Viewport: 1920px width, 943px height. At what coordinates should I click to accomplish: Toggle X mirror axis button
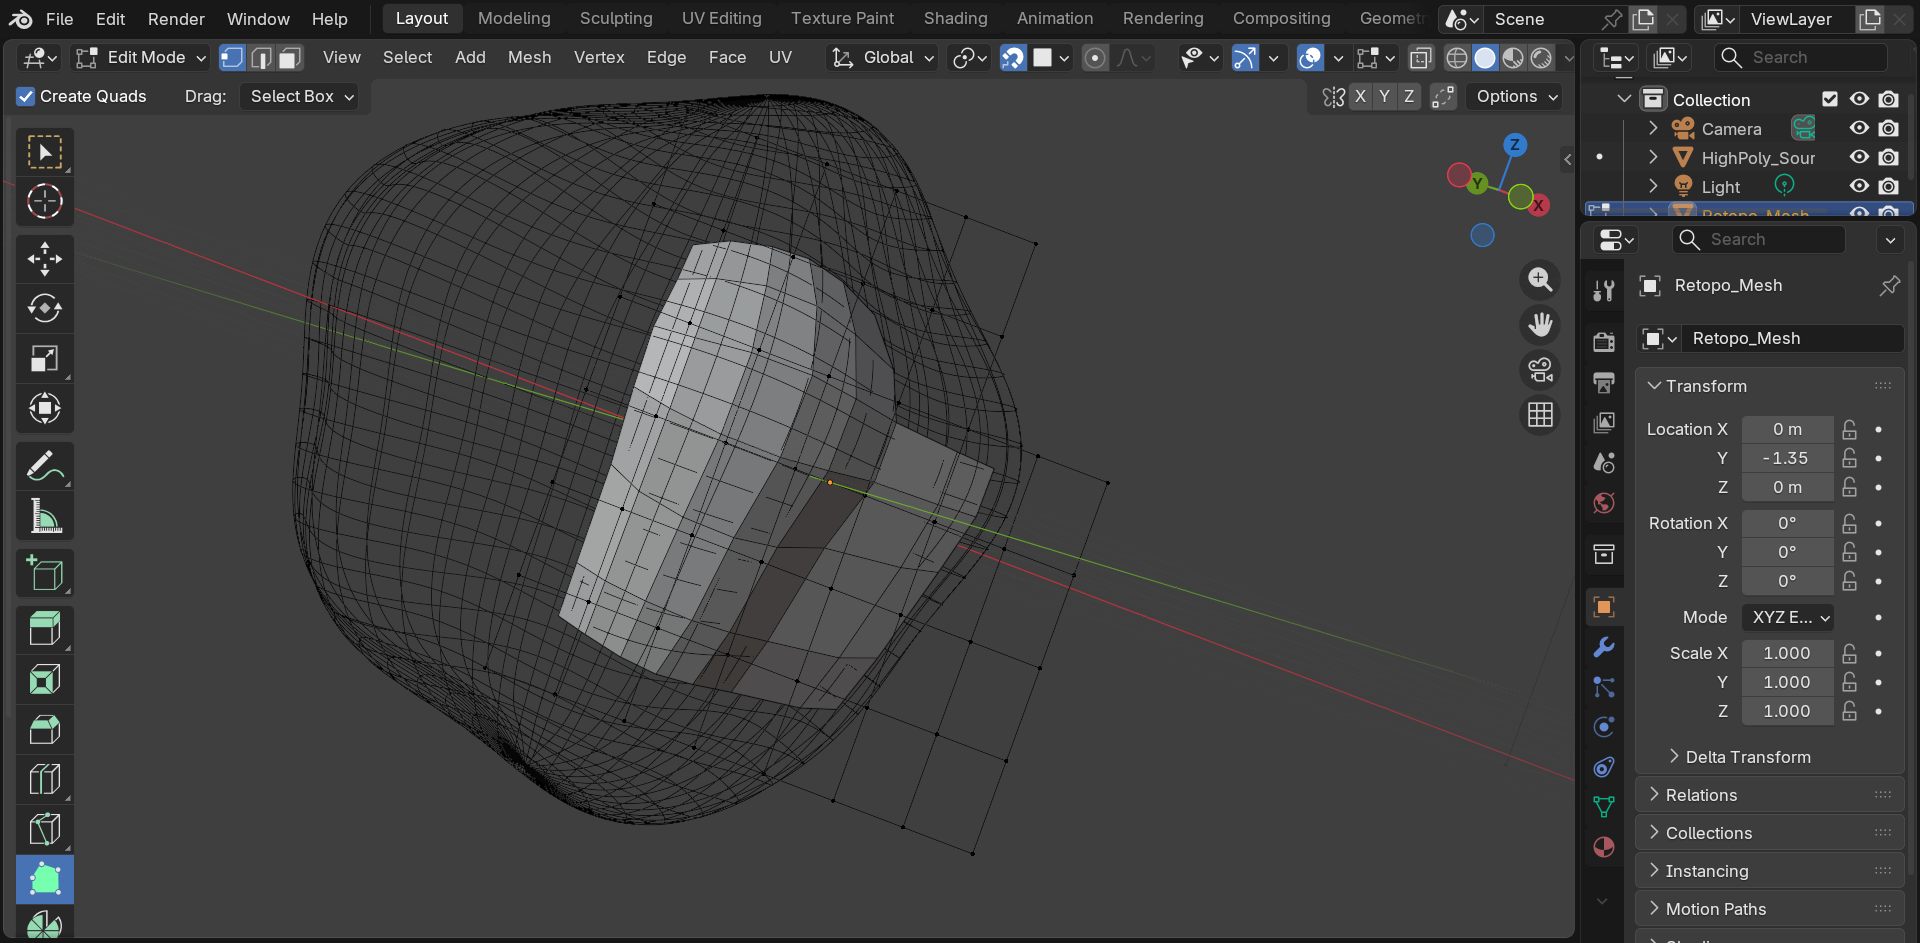[1360, 96]
